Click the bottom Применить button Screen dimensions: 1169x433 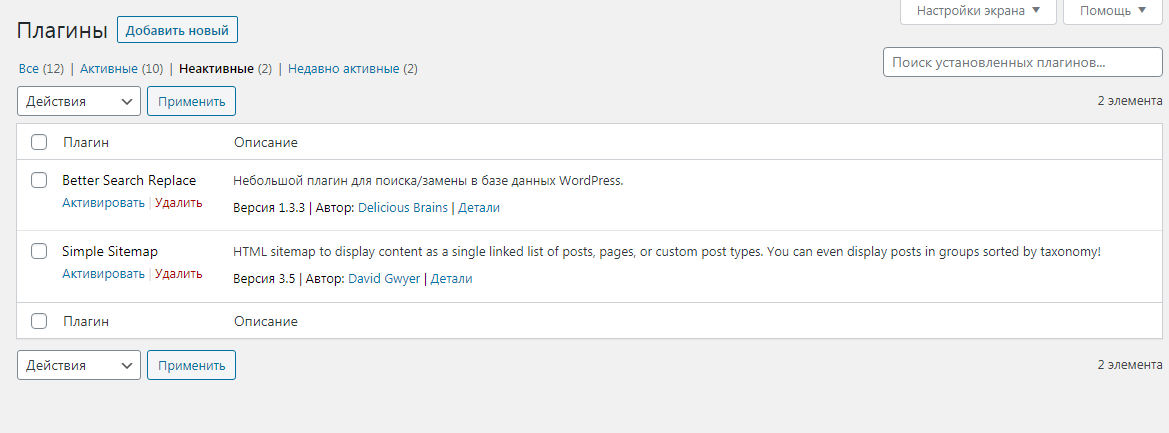click(192, 365)
